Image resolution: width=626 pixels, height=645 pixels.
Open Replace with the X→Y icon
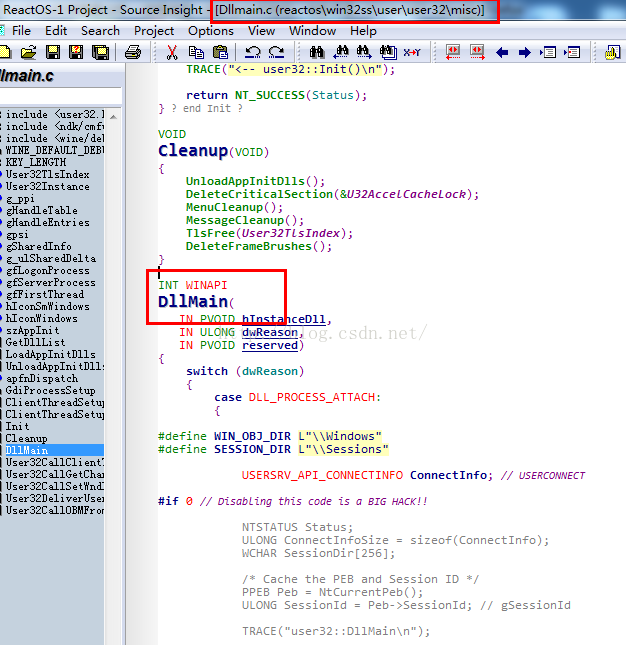pyautogui.click(x=412, y=52)
